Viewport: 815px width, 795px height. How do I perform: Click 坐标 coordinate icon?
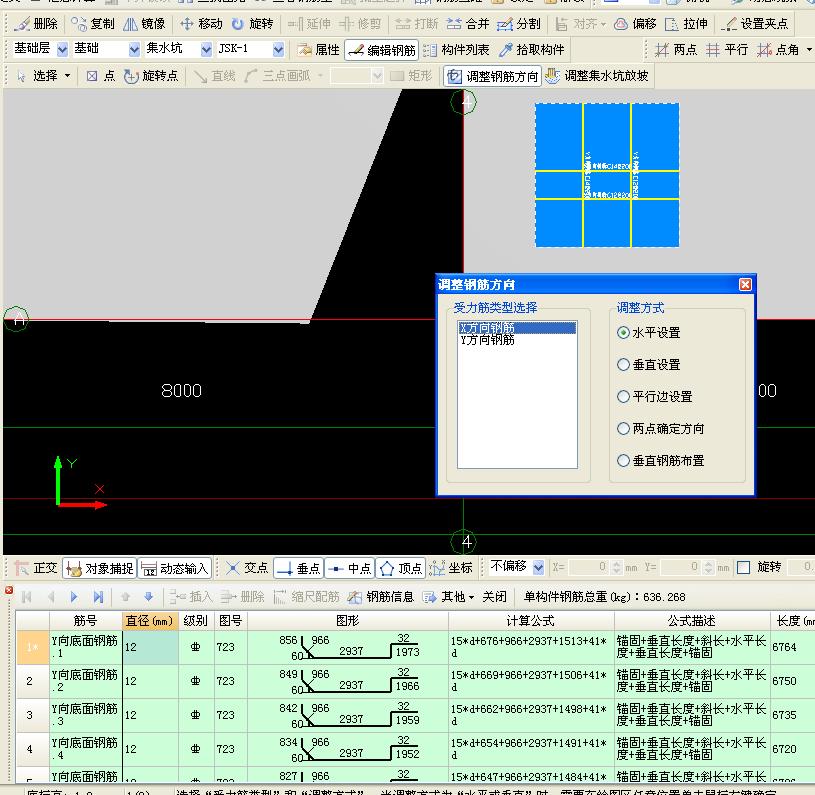pos(450,568)
